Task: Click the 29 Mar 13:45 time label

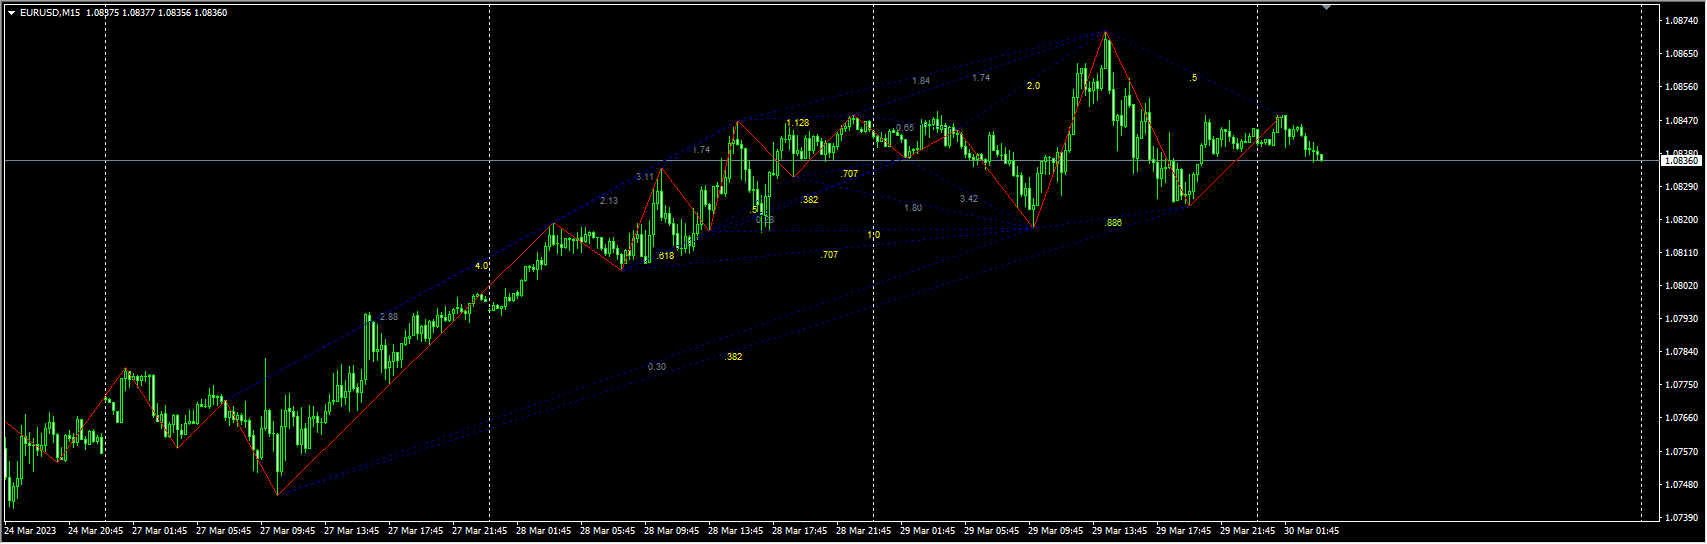Action: coord(1120,531)
